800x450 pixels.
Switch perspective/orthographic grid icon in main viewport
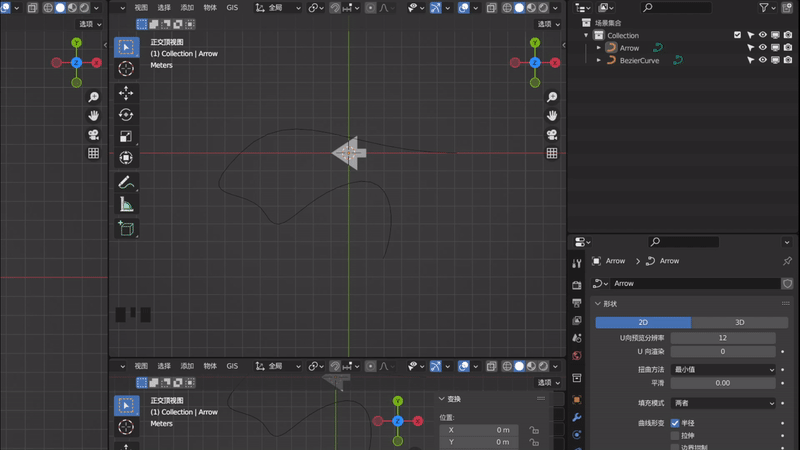point(552,153)
